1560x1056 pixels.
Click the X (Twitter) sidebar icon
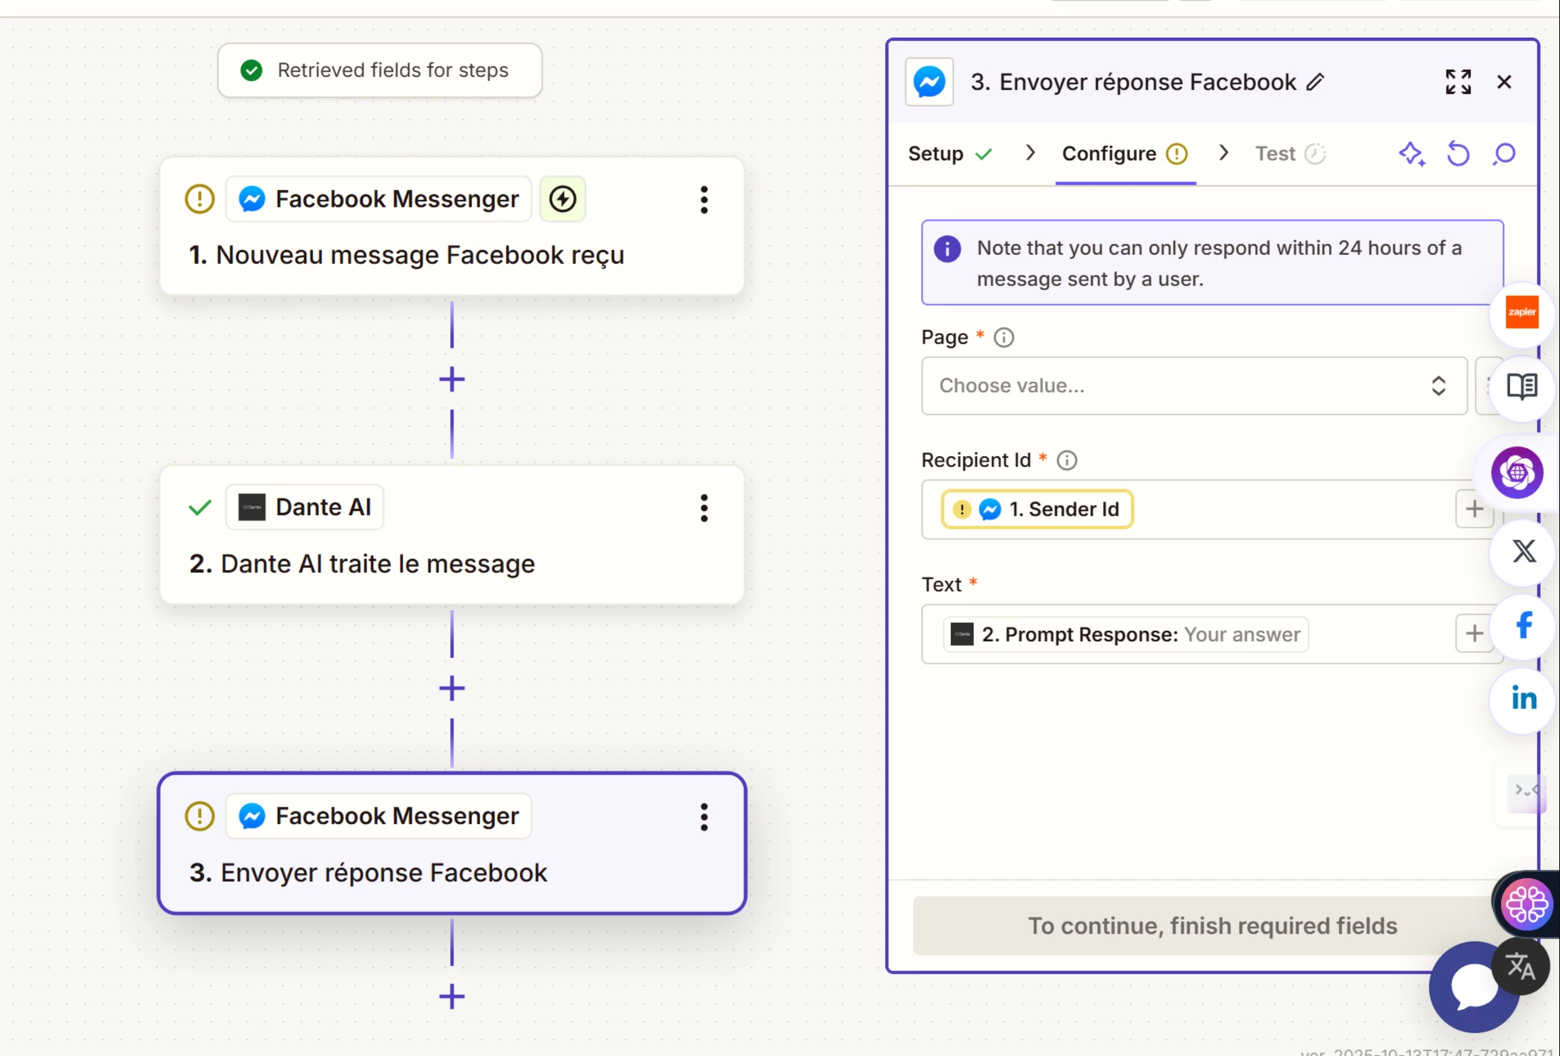tap(1523, 551)
